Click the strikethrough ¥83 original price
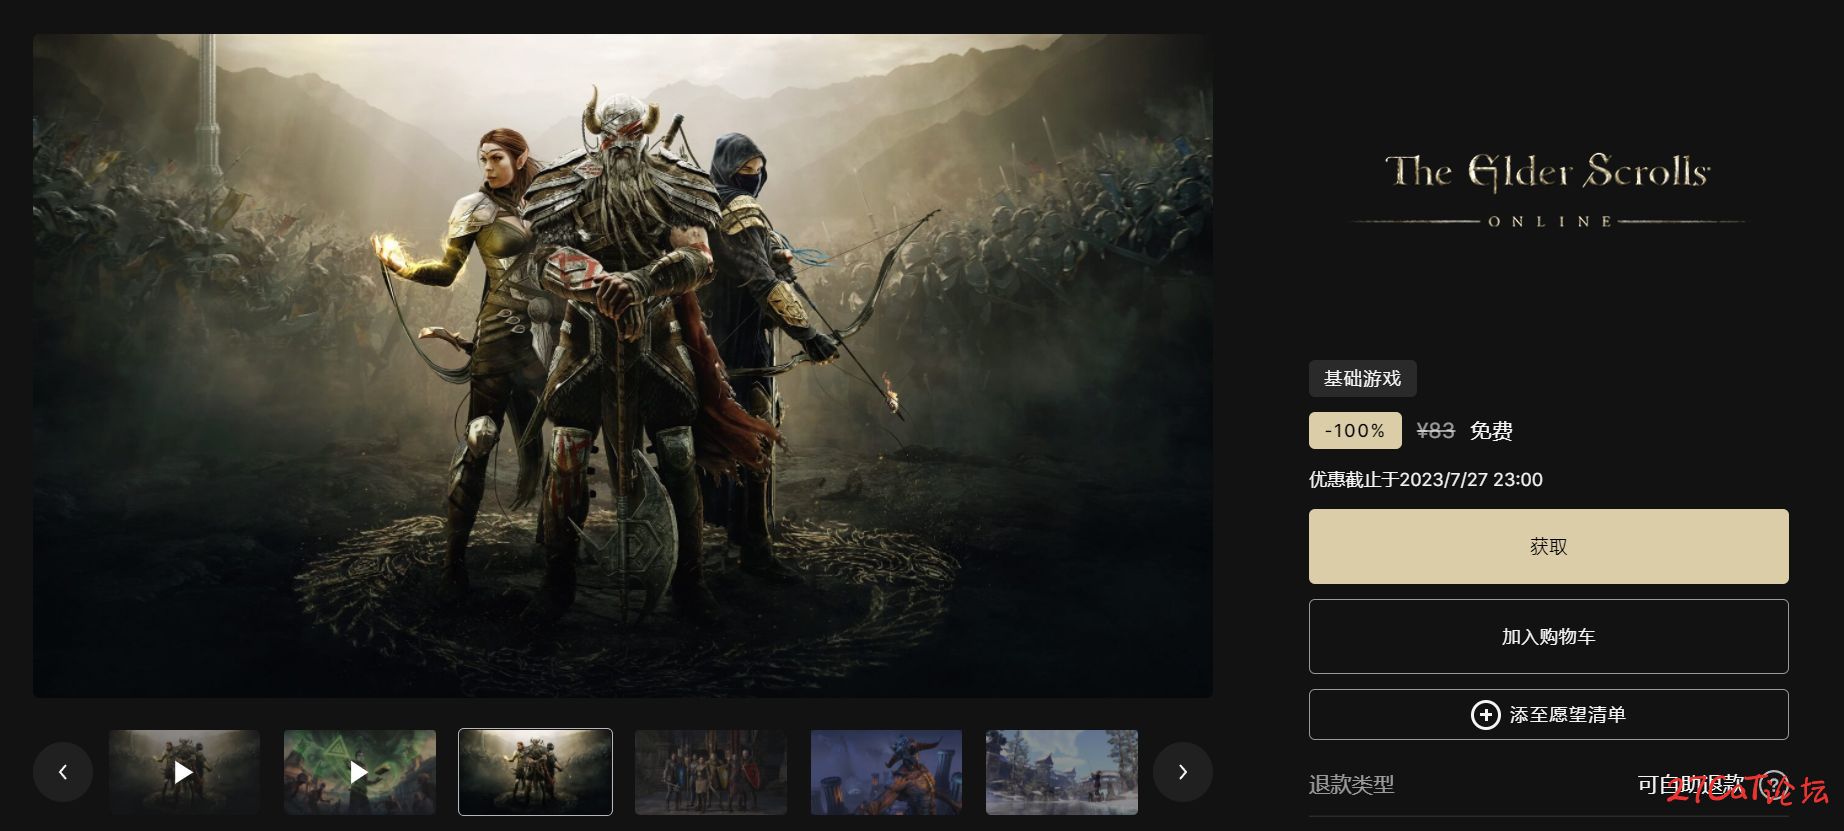Screen dimensions: 1844x831 point(1435,431)
